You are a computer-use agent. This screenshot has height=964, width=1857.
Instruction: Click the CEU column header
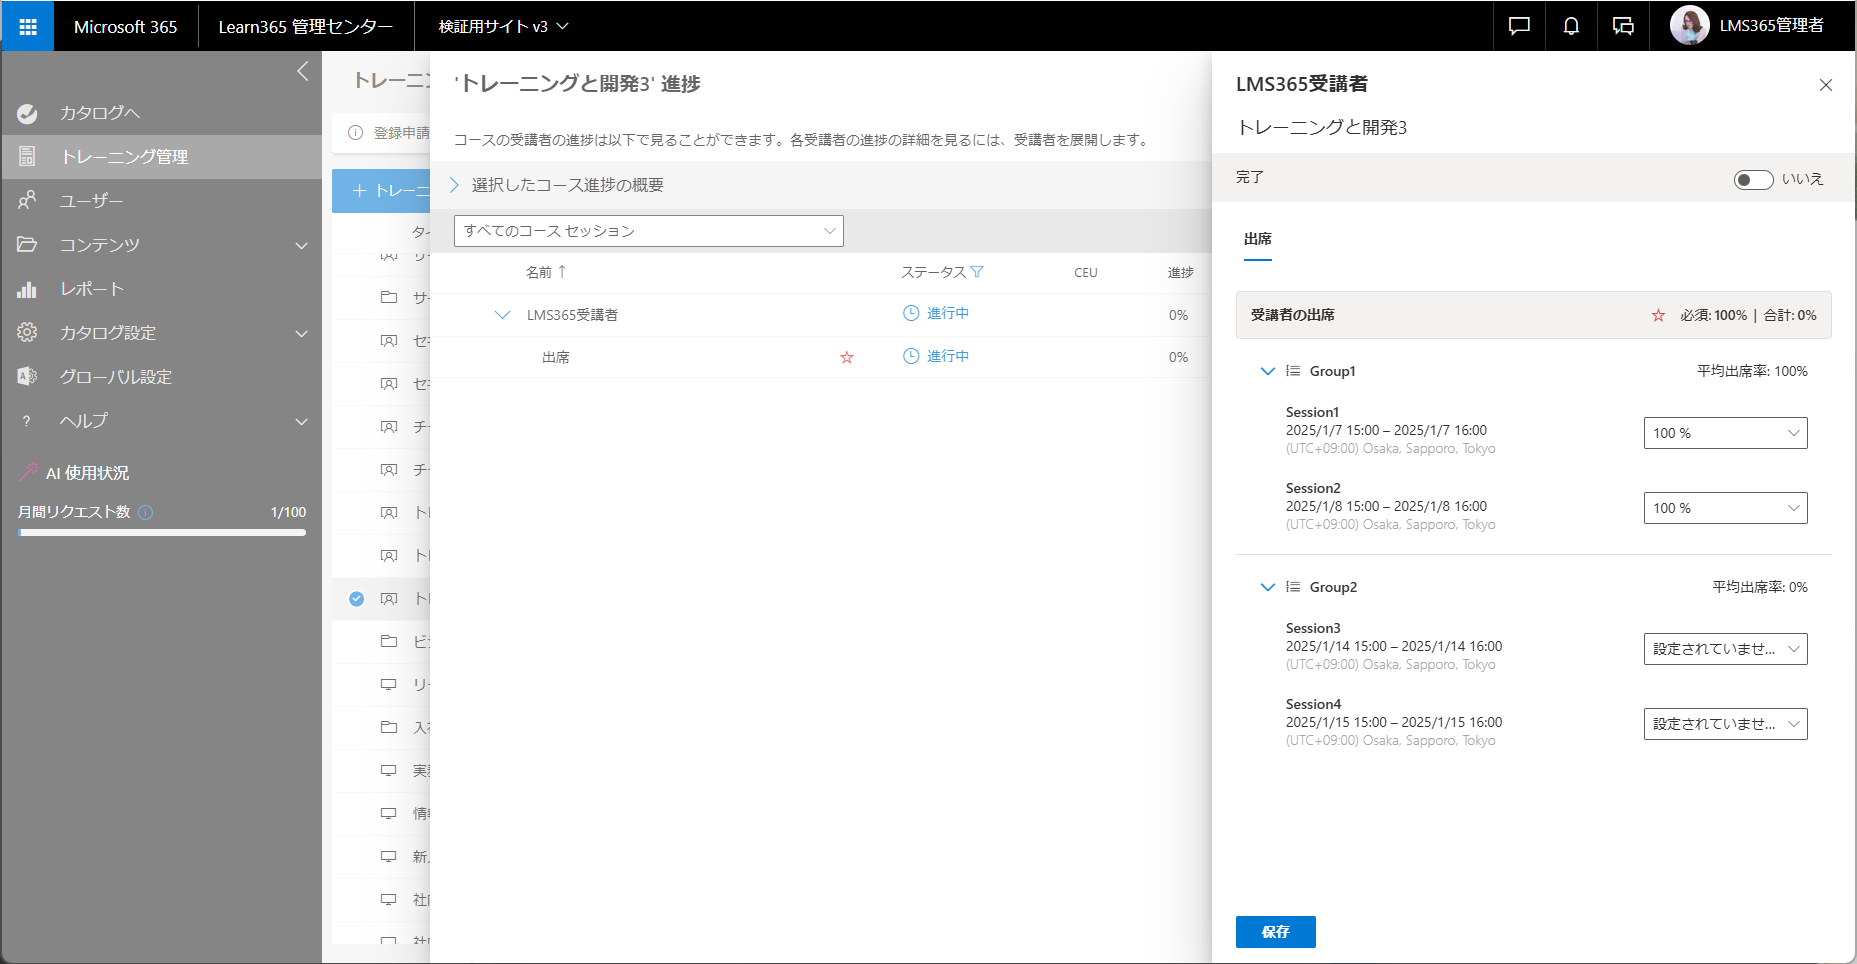[1086, 272]
